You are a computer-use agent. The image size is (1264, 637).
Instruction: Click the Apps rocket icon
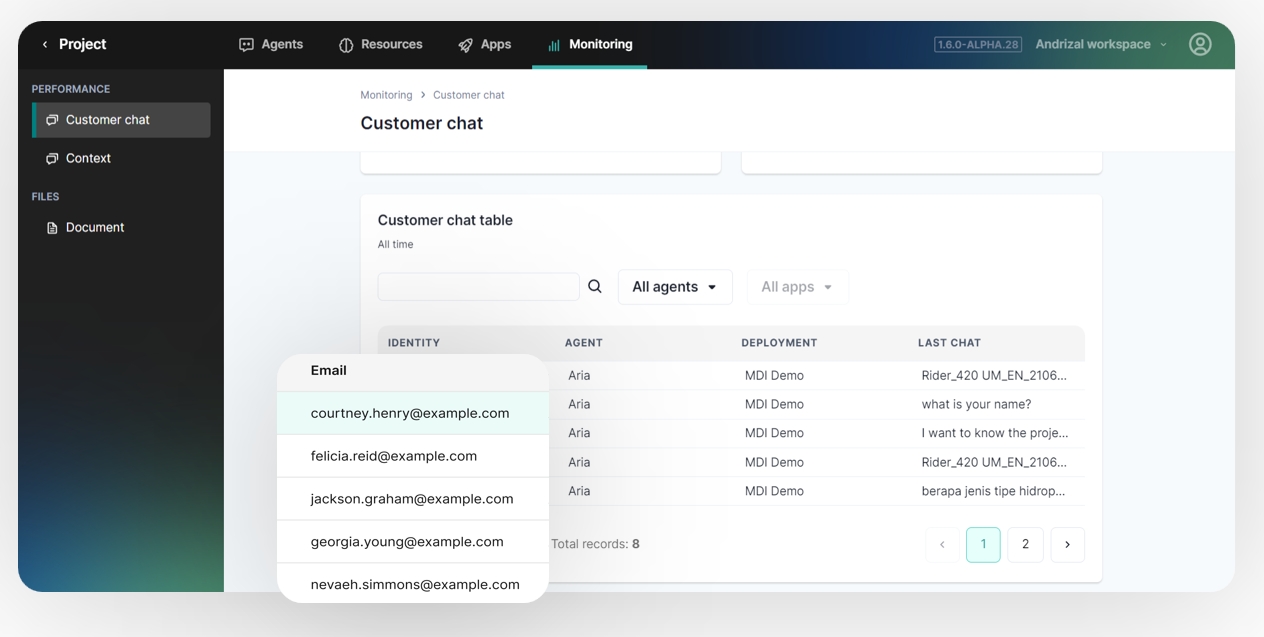466,45
